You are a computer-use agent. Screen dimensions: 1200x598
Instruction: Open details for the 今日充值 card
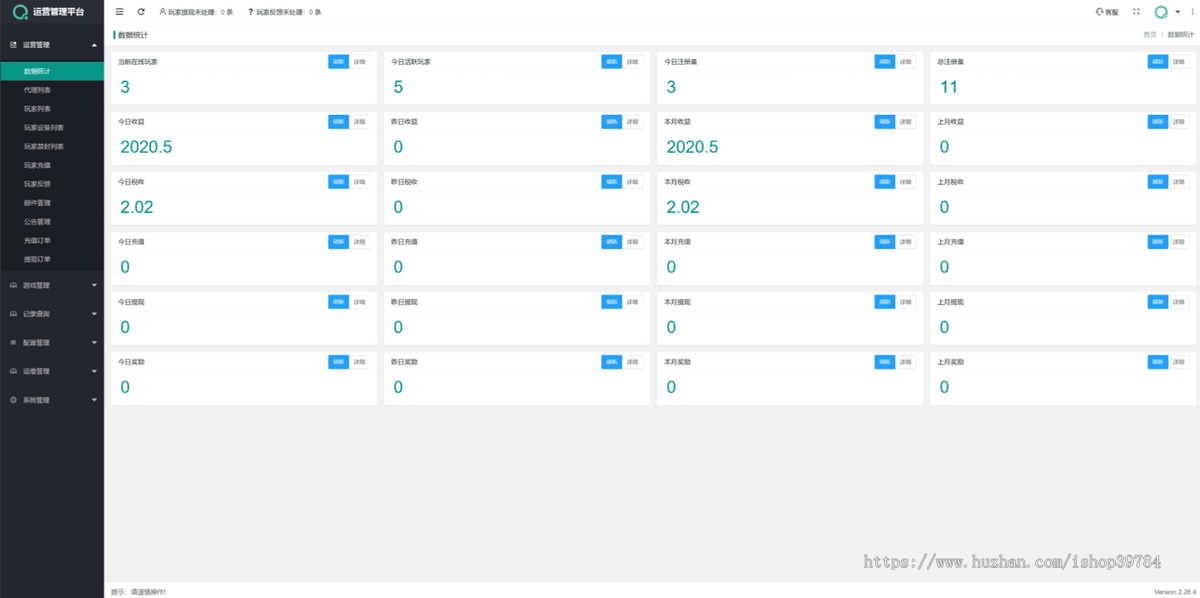[x=360, y=242]
